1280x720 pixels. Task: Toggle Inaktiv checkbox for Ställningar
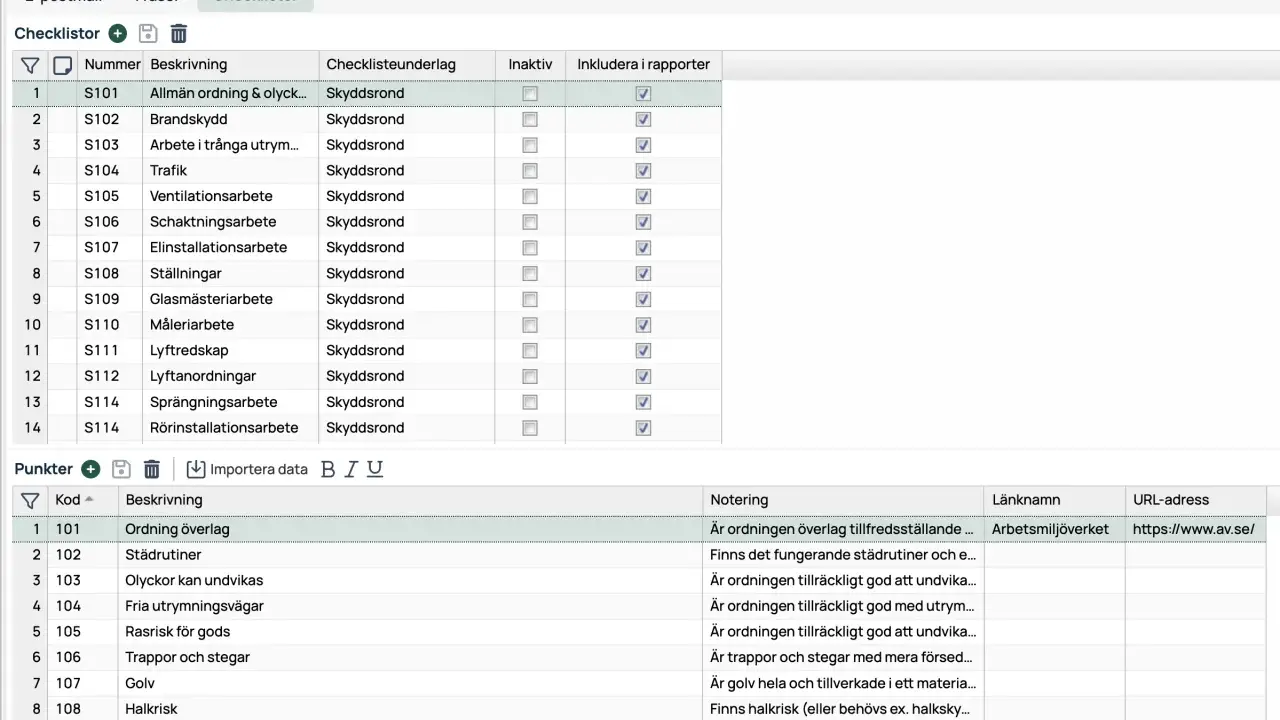coord(530,273)
